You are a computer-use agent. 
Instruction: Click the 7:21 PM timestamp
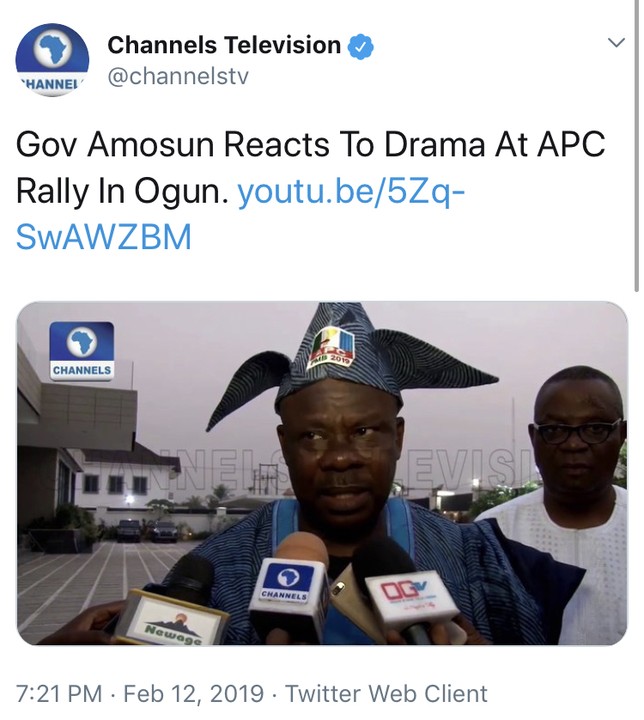pos(59,693)
